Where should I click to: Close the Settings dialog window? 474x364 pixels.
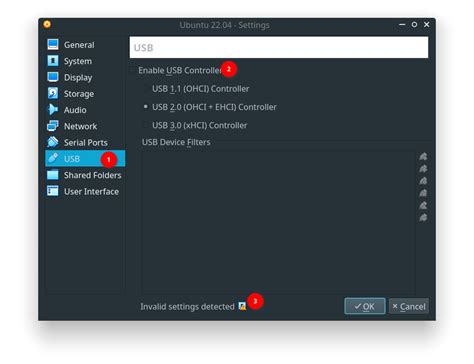coord(426,24)
